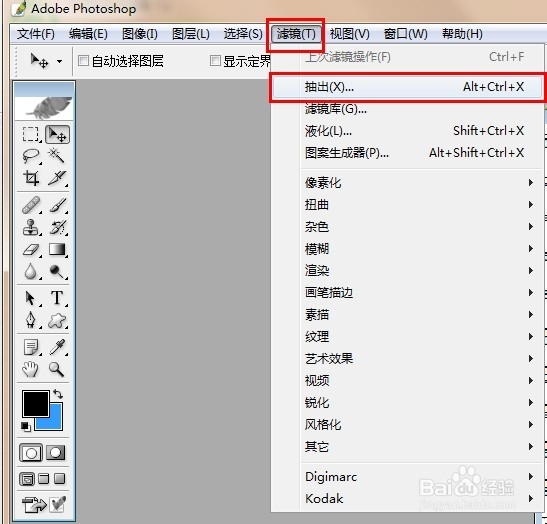Choose 图案生成器(P)... menu entry
Image resolution: width=547 pixels, height=524 pixels.
tap(407, 153)
